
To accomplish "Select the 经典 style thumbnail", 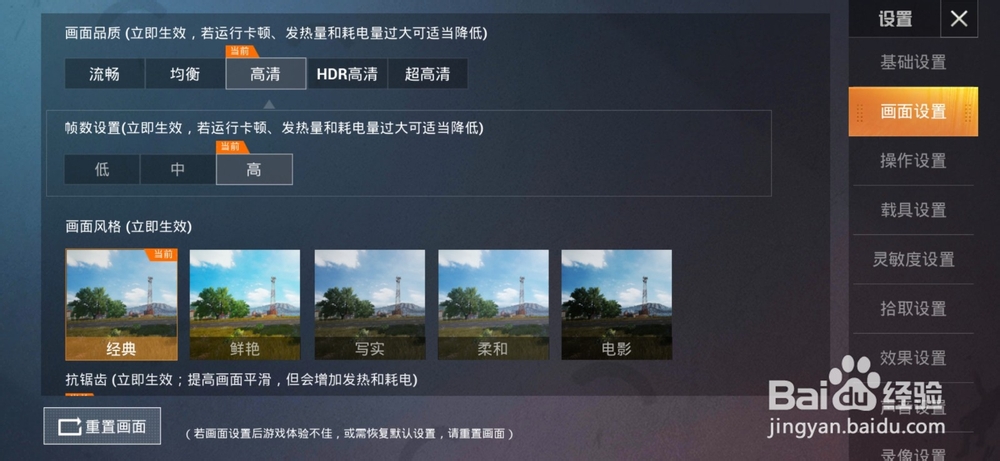I will 122,305.
